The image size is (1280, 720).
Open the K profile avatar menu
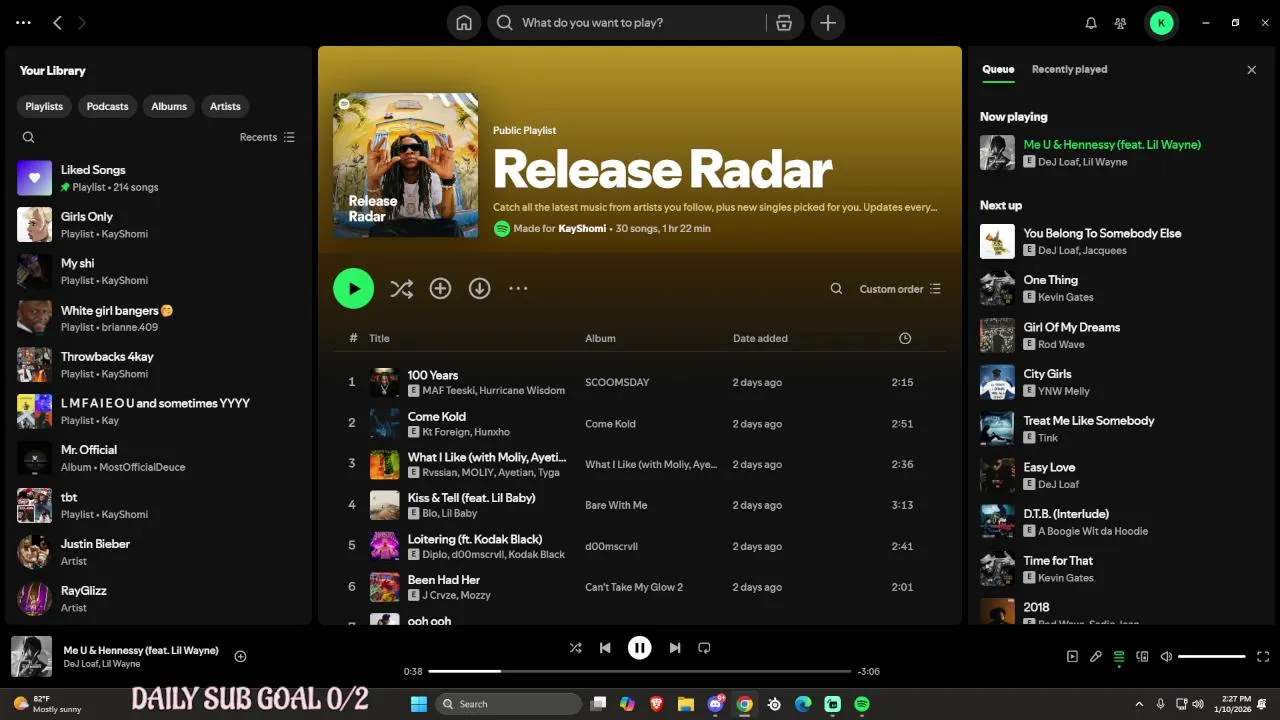click(1161, 22)
